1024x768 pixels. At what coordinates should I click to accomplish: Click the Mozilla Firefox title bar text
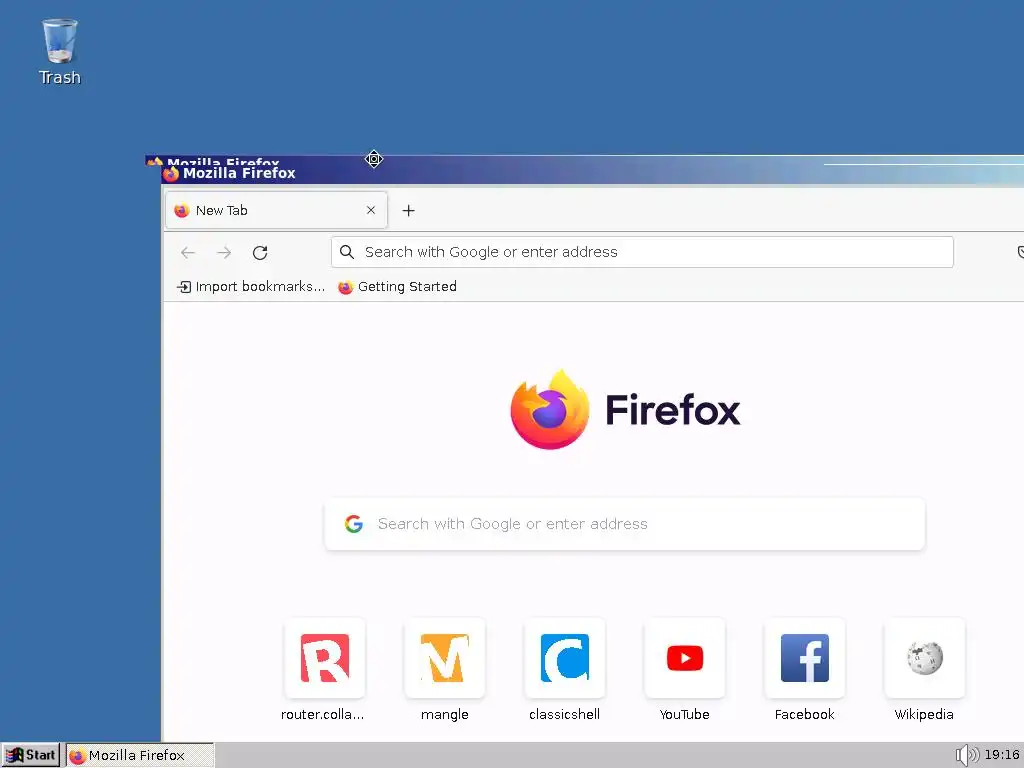(x=239, y=173)
